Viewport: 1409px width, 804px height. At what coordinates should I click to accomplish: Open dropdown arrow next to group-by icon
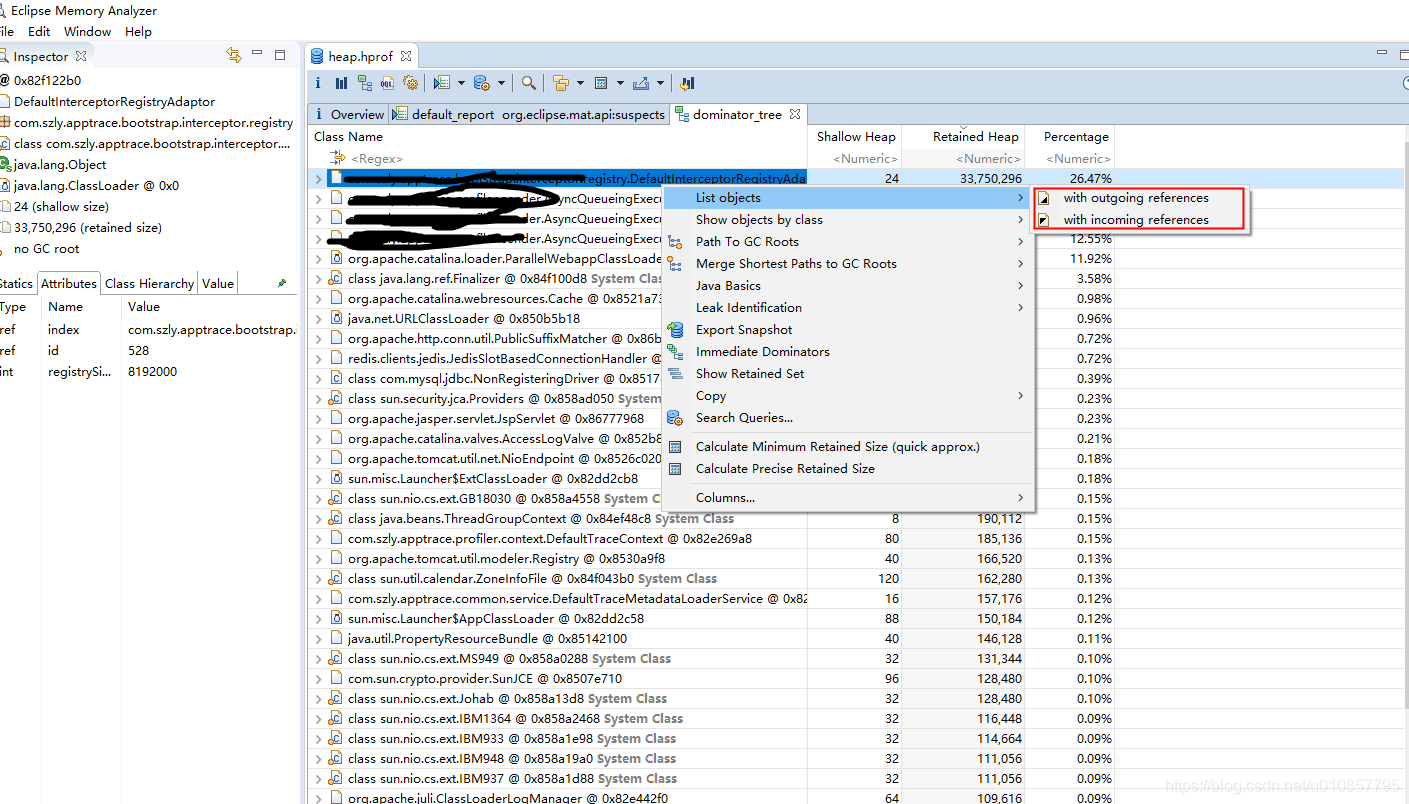580,83
